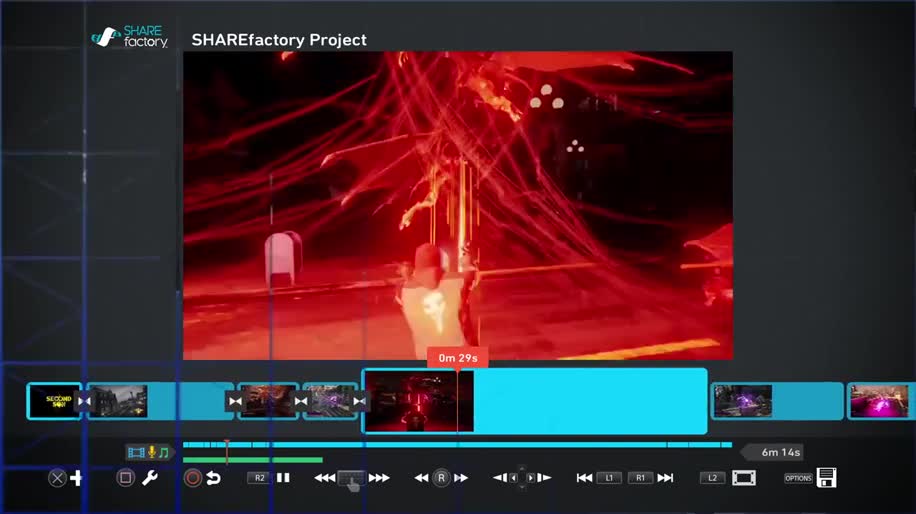Click the music note track icon
This screenshot has width=916, height=514.
[x=164, y=453]
